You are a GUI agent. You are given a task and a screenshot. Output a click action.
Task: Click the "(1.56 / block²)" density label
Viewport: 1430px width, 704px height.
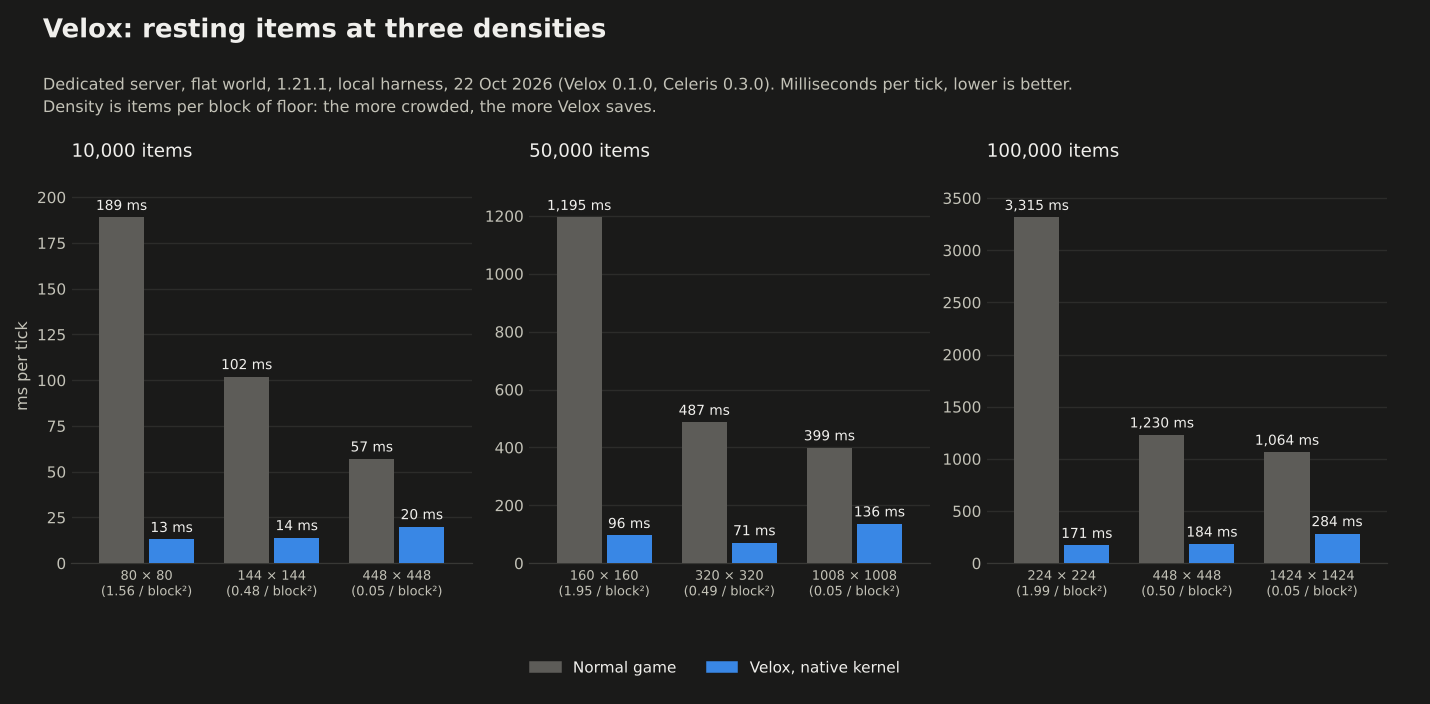click(146, 591)
